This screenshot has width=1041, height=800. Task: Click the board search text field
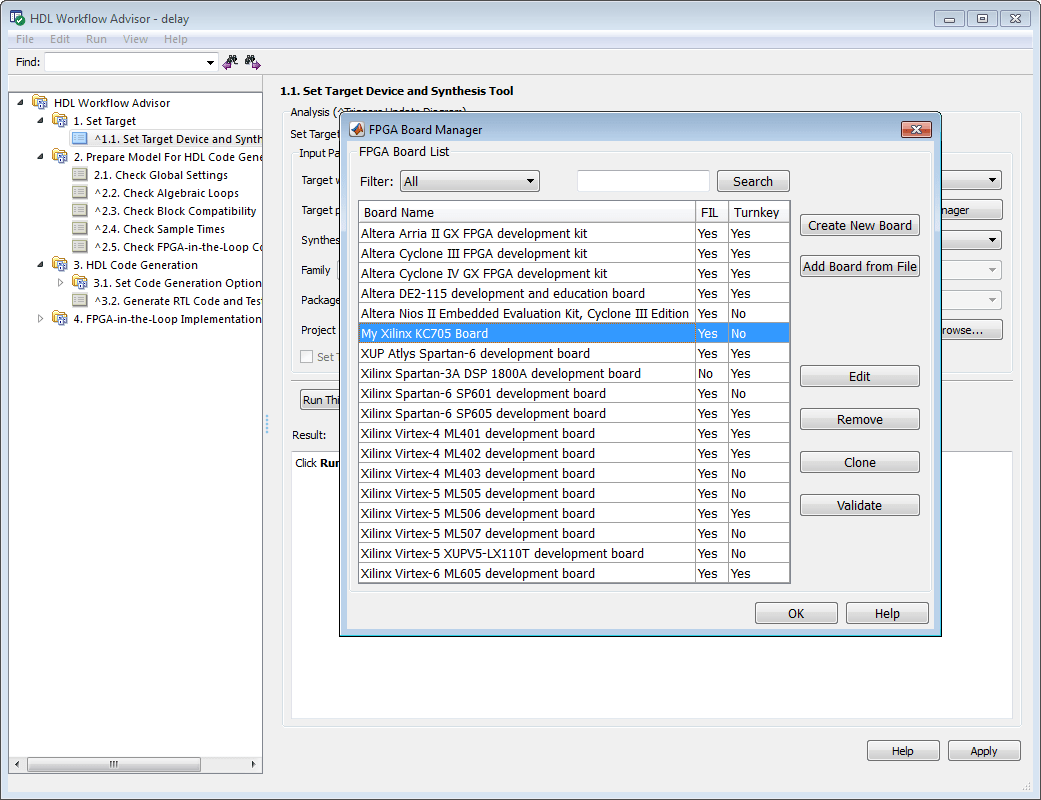pyautogui.click(x=643, y=181)
